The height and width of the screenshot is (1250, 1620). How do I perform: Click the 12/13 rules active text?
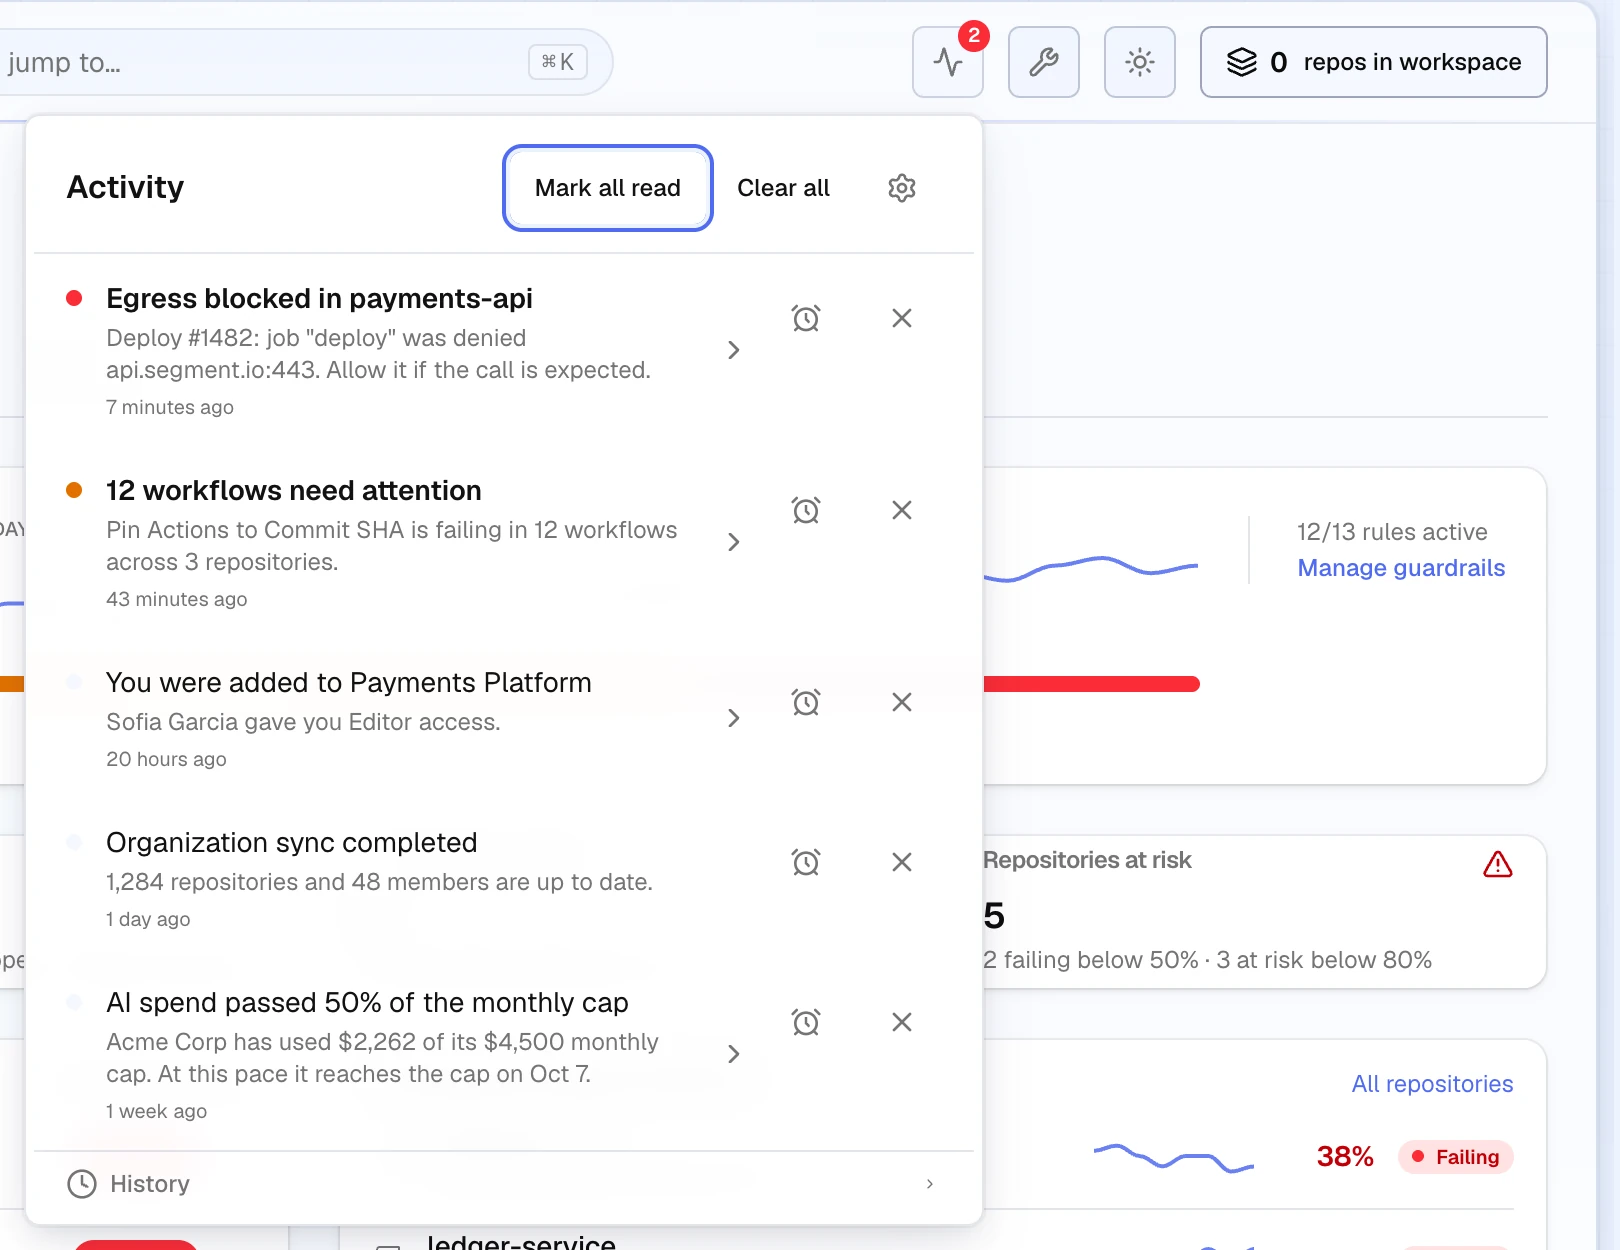[x=1392, y=532]
